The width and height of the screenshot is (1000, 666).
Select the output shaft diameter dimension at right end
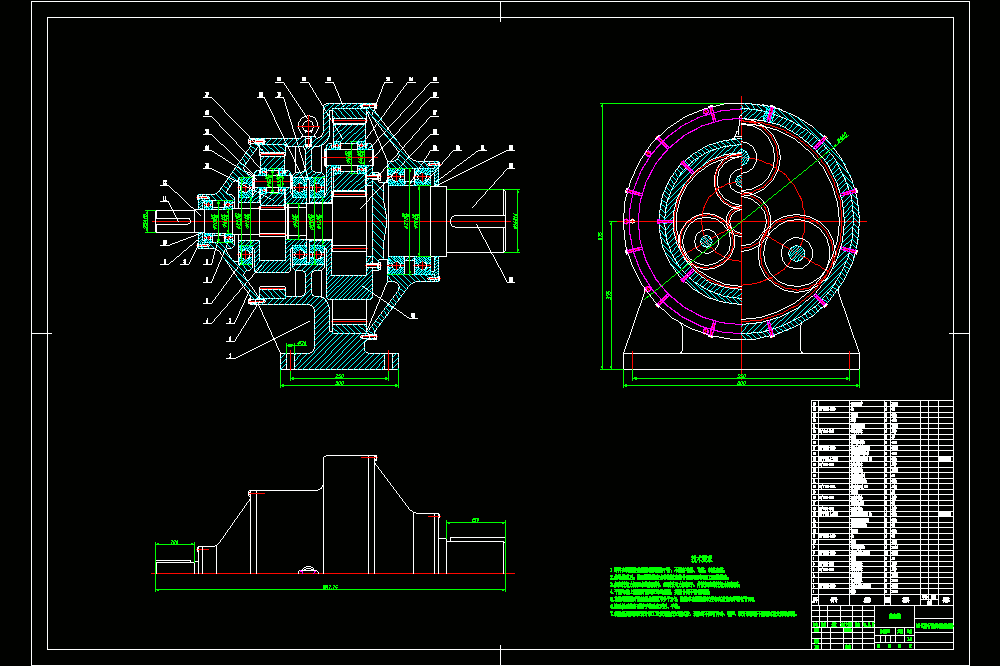pyautogui.click(x=515, y=221)
